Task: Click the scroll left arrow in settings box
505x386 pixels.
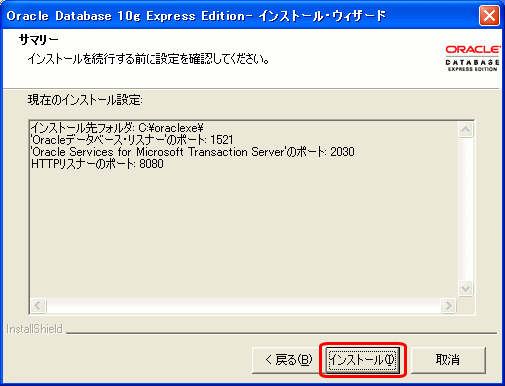Action: [38, 305]
